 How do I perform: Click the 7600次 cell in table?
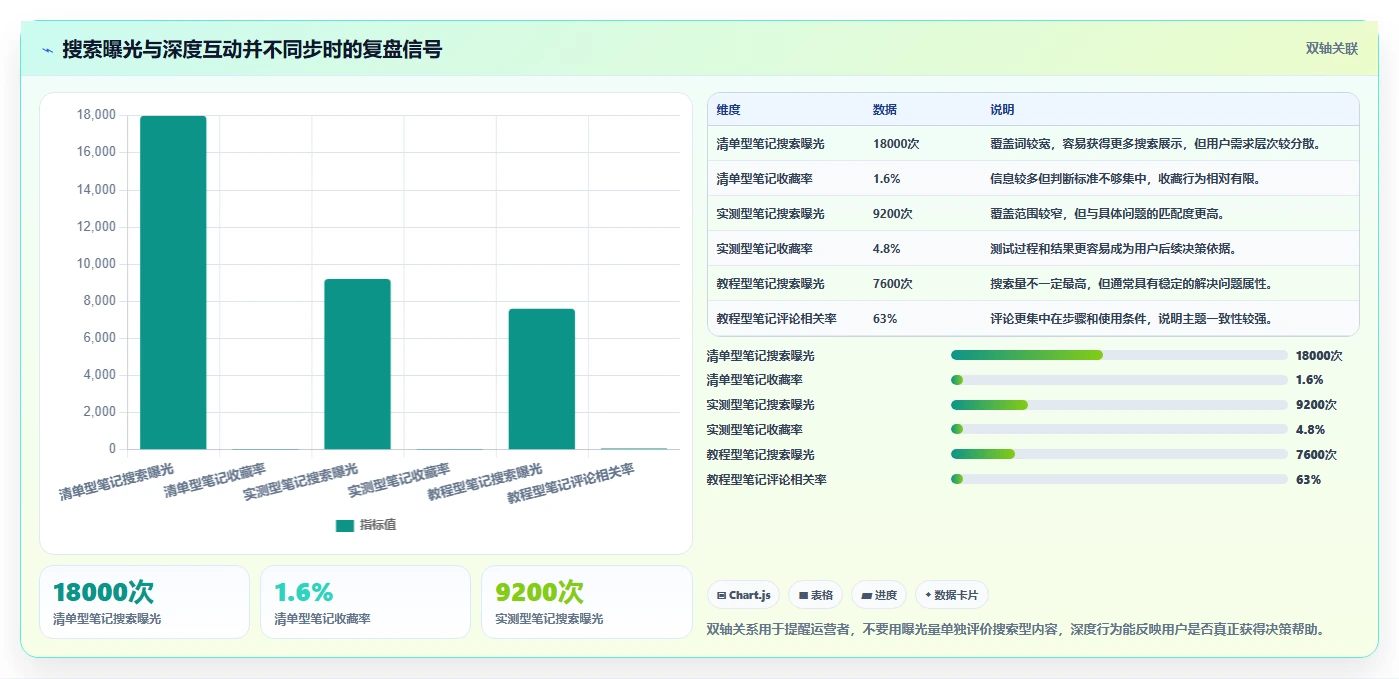click(x=892, y=284)
